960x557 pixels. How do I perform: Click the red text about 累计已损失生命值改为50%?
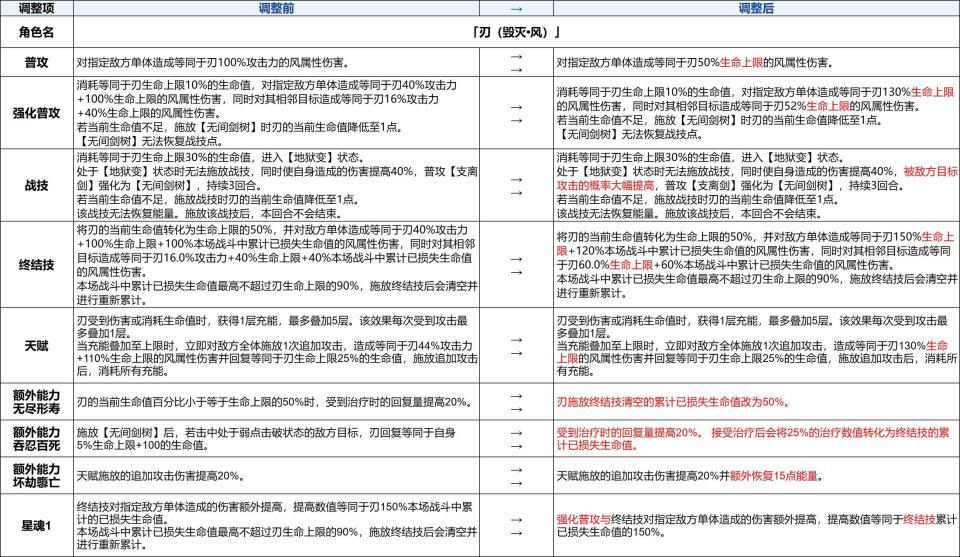tap(673, 402)
